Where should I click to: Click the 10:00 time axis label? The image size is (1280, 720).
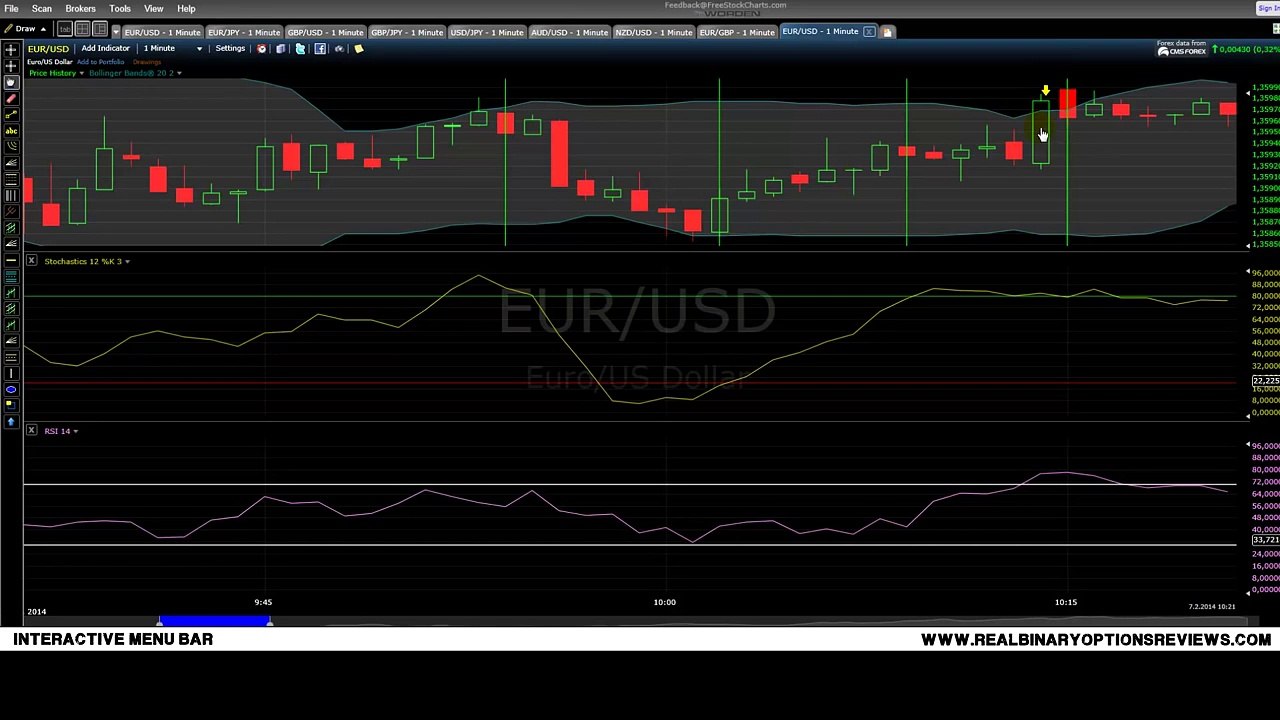pyautogui.click(x=664, y=602)
